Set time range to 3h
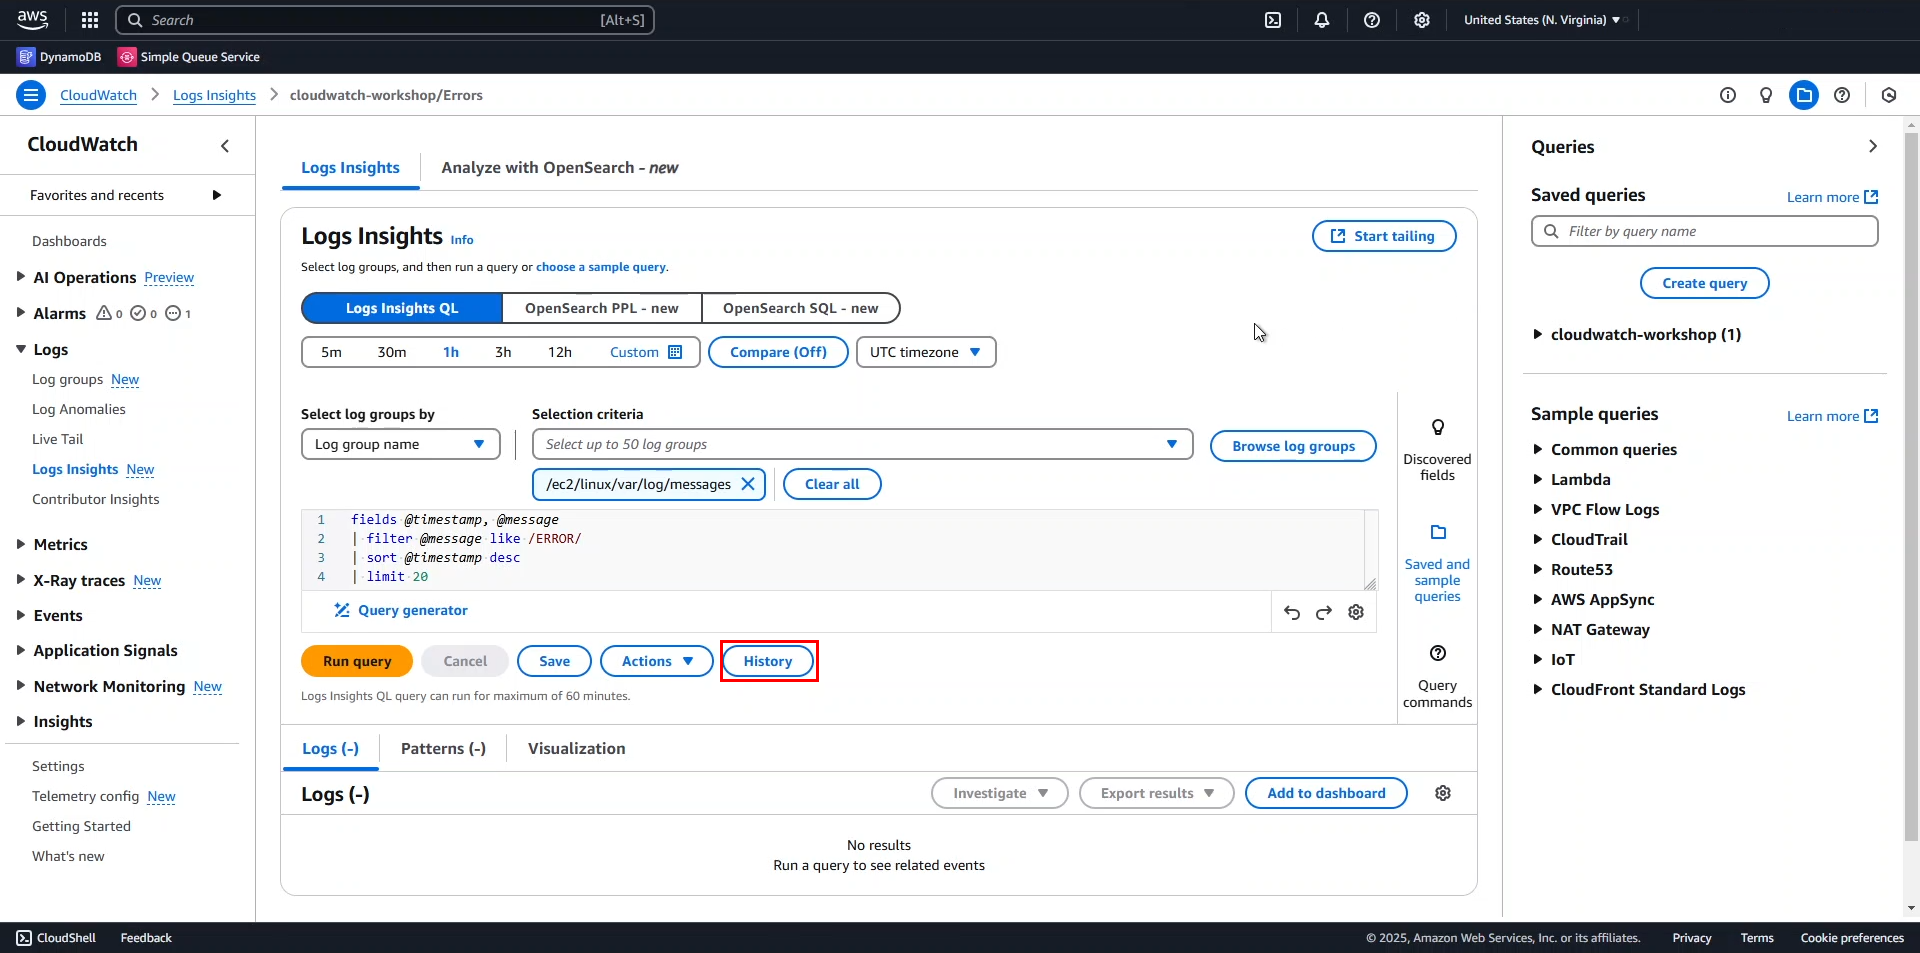The width and height of the screenshot is (1920, 953). coord(503,352)
